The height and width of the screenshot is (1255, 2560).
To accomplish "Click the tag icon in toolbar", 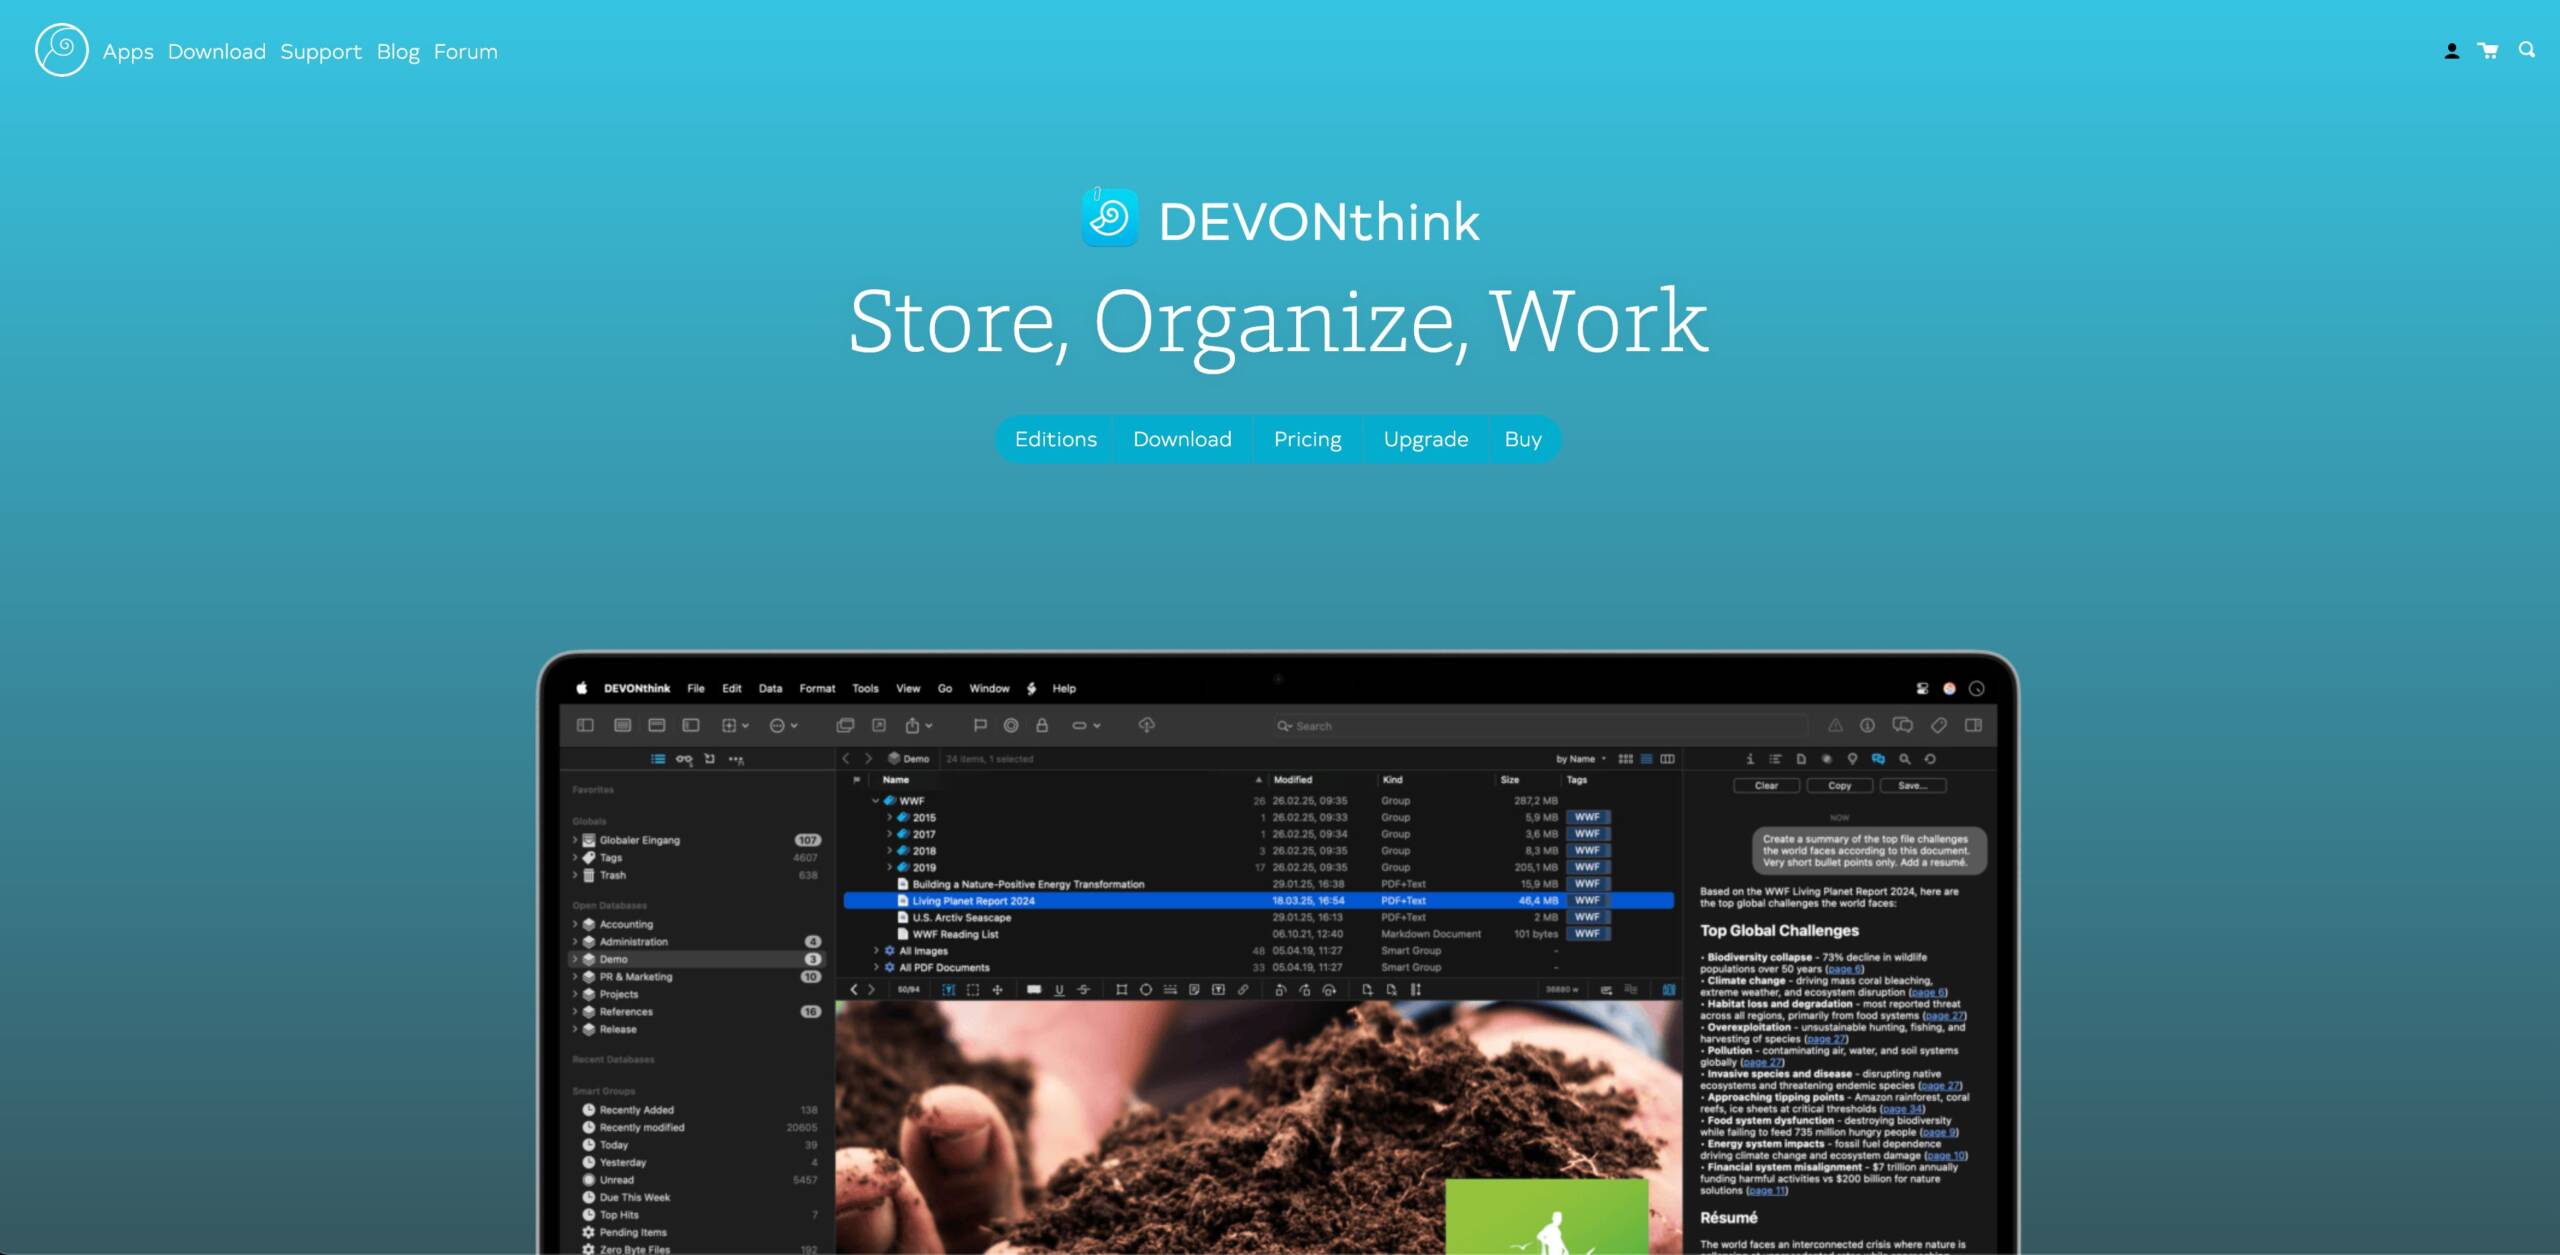I will pos(1938,725).
